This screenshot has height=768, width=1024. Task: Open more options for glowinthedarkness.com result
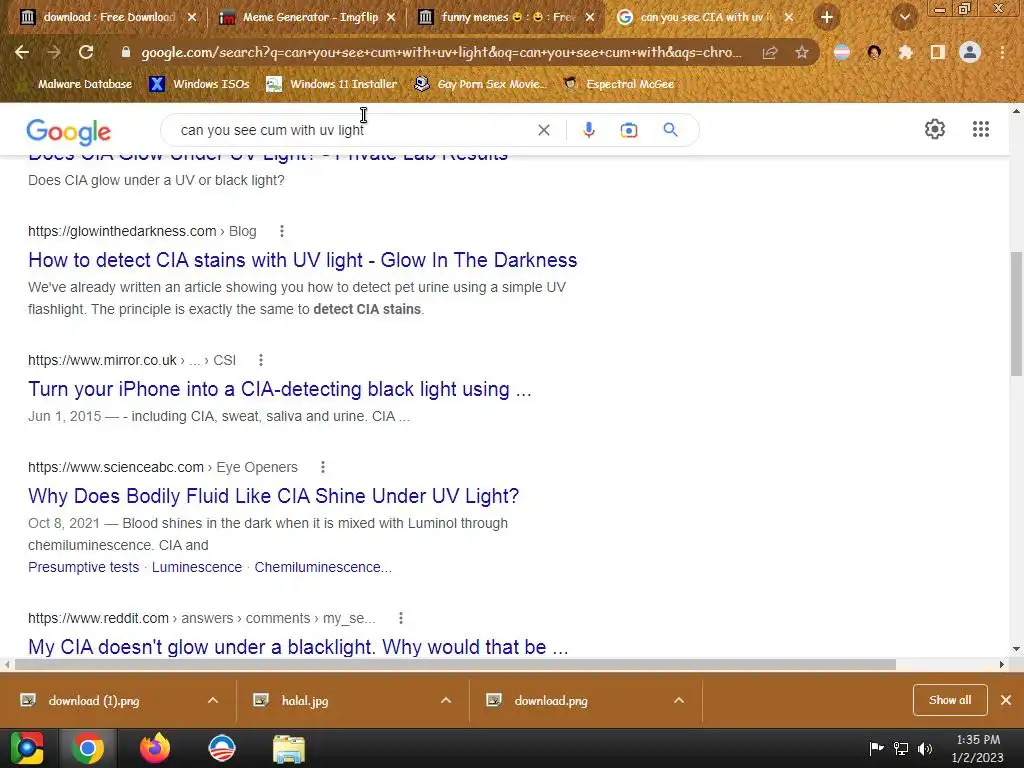point(281,231)
